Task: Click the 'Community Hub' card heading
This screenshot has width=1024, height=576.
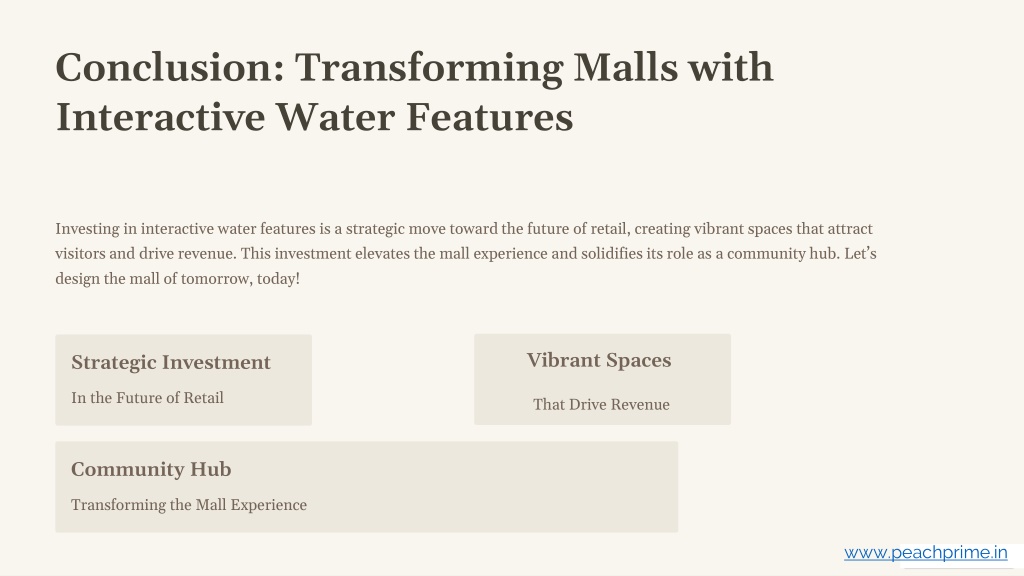Action: tap(151, 470)
